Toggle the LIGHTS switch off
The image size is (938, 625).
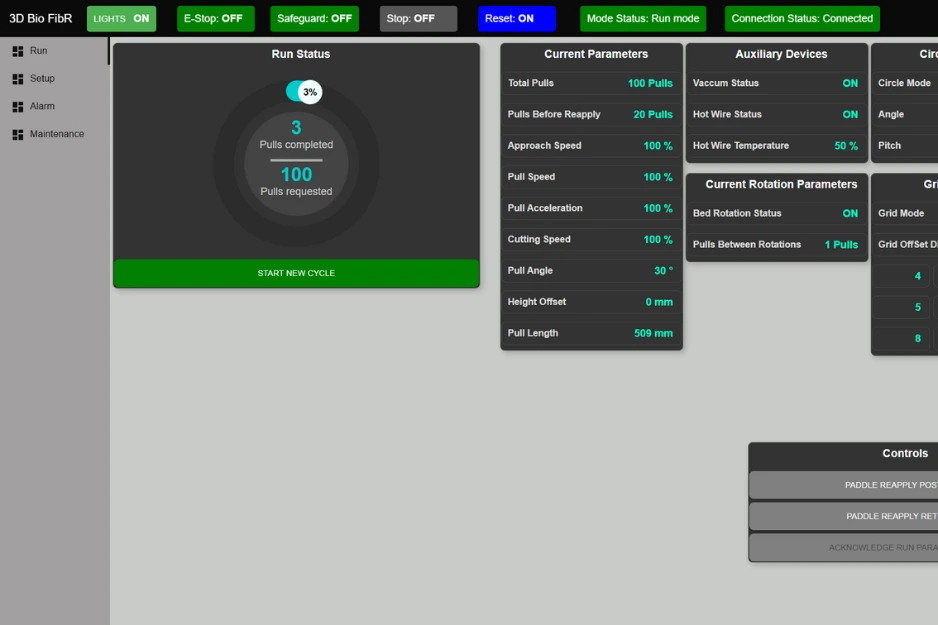pos(121,18)
